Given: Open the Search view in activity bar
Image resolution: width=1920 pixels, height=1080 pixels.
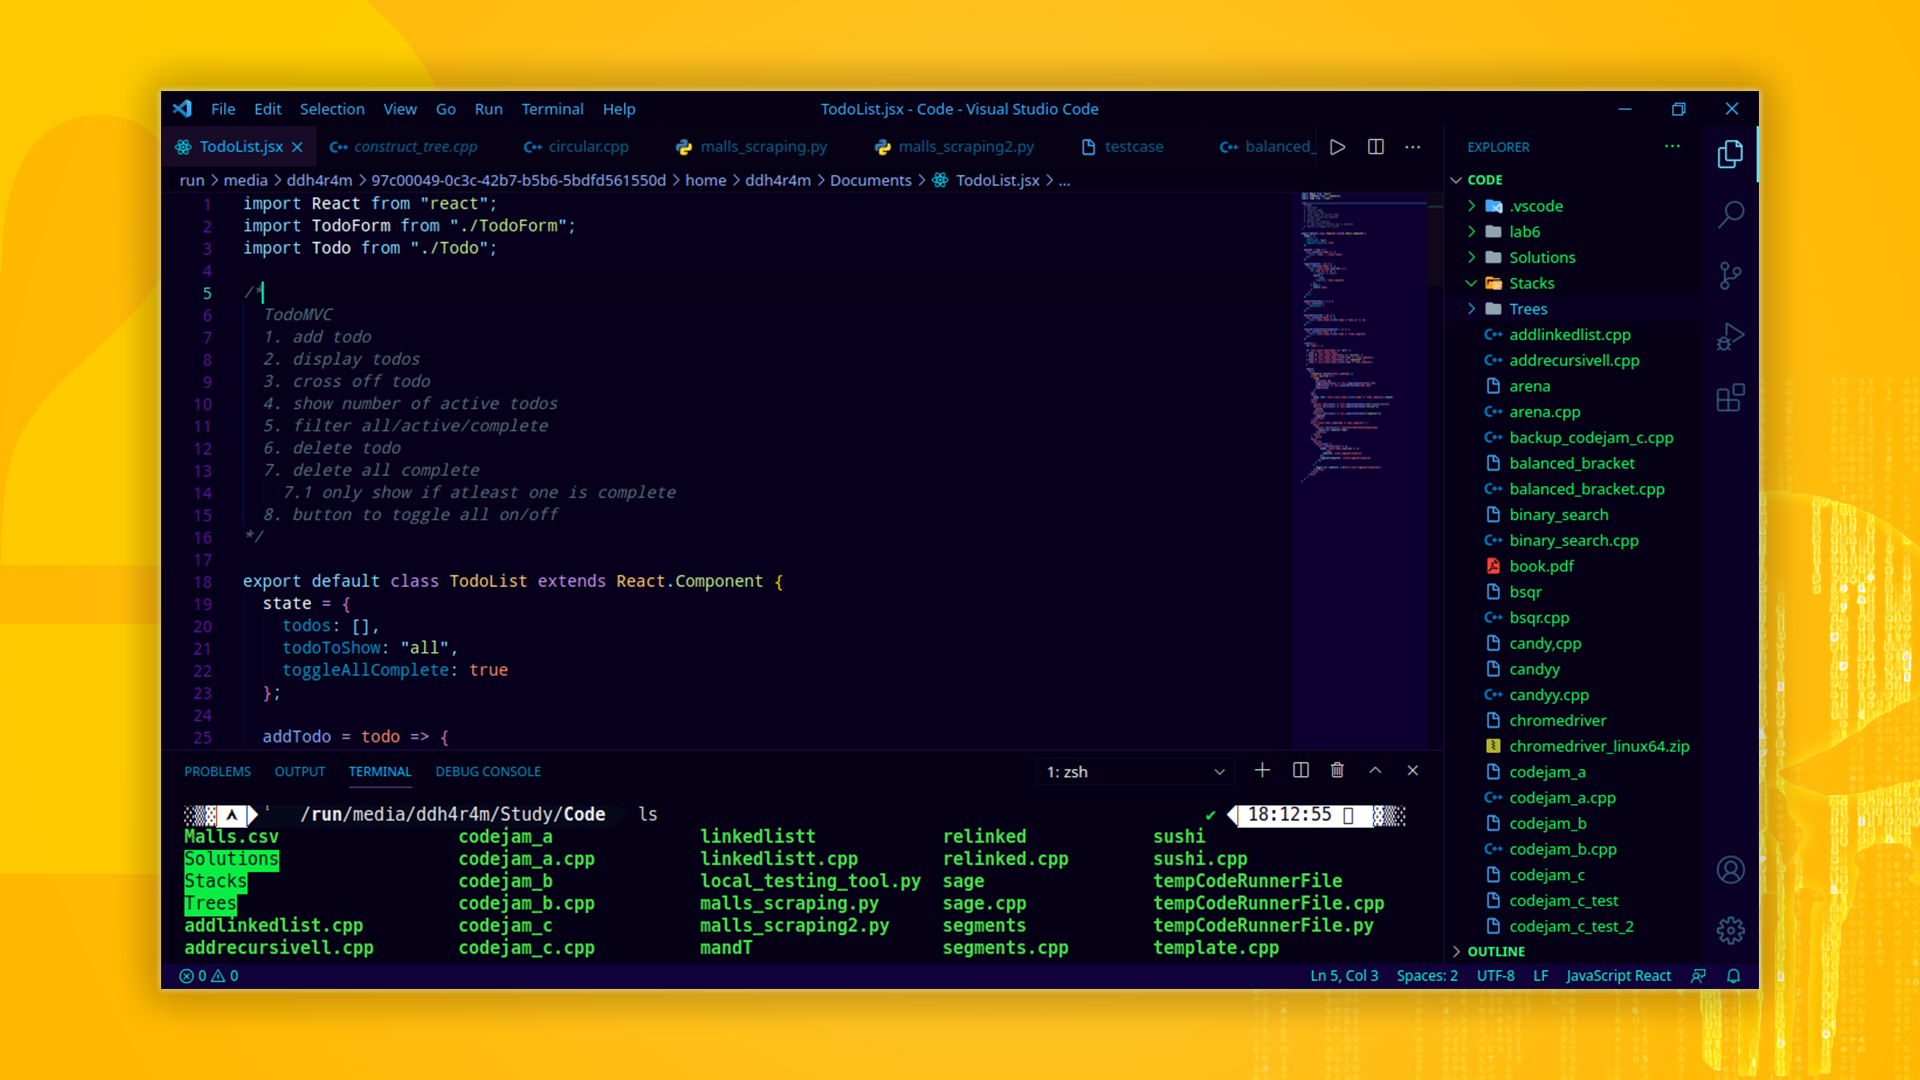Looking at the screenshot, I should tap(1731, 214).
